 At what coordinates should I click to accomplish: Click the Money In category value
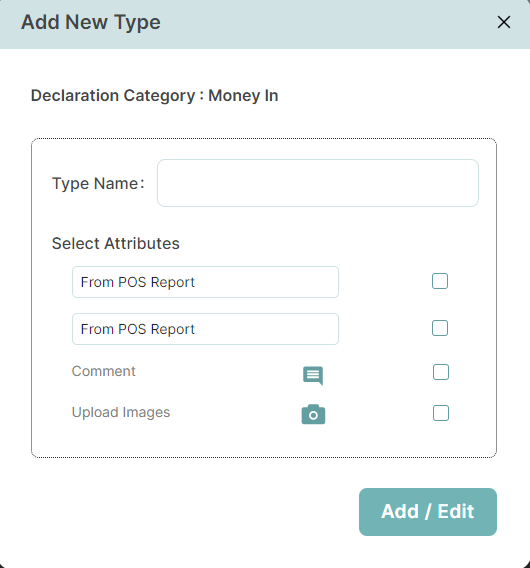[x=243, y=96]
